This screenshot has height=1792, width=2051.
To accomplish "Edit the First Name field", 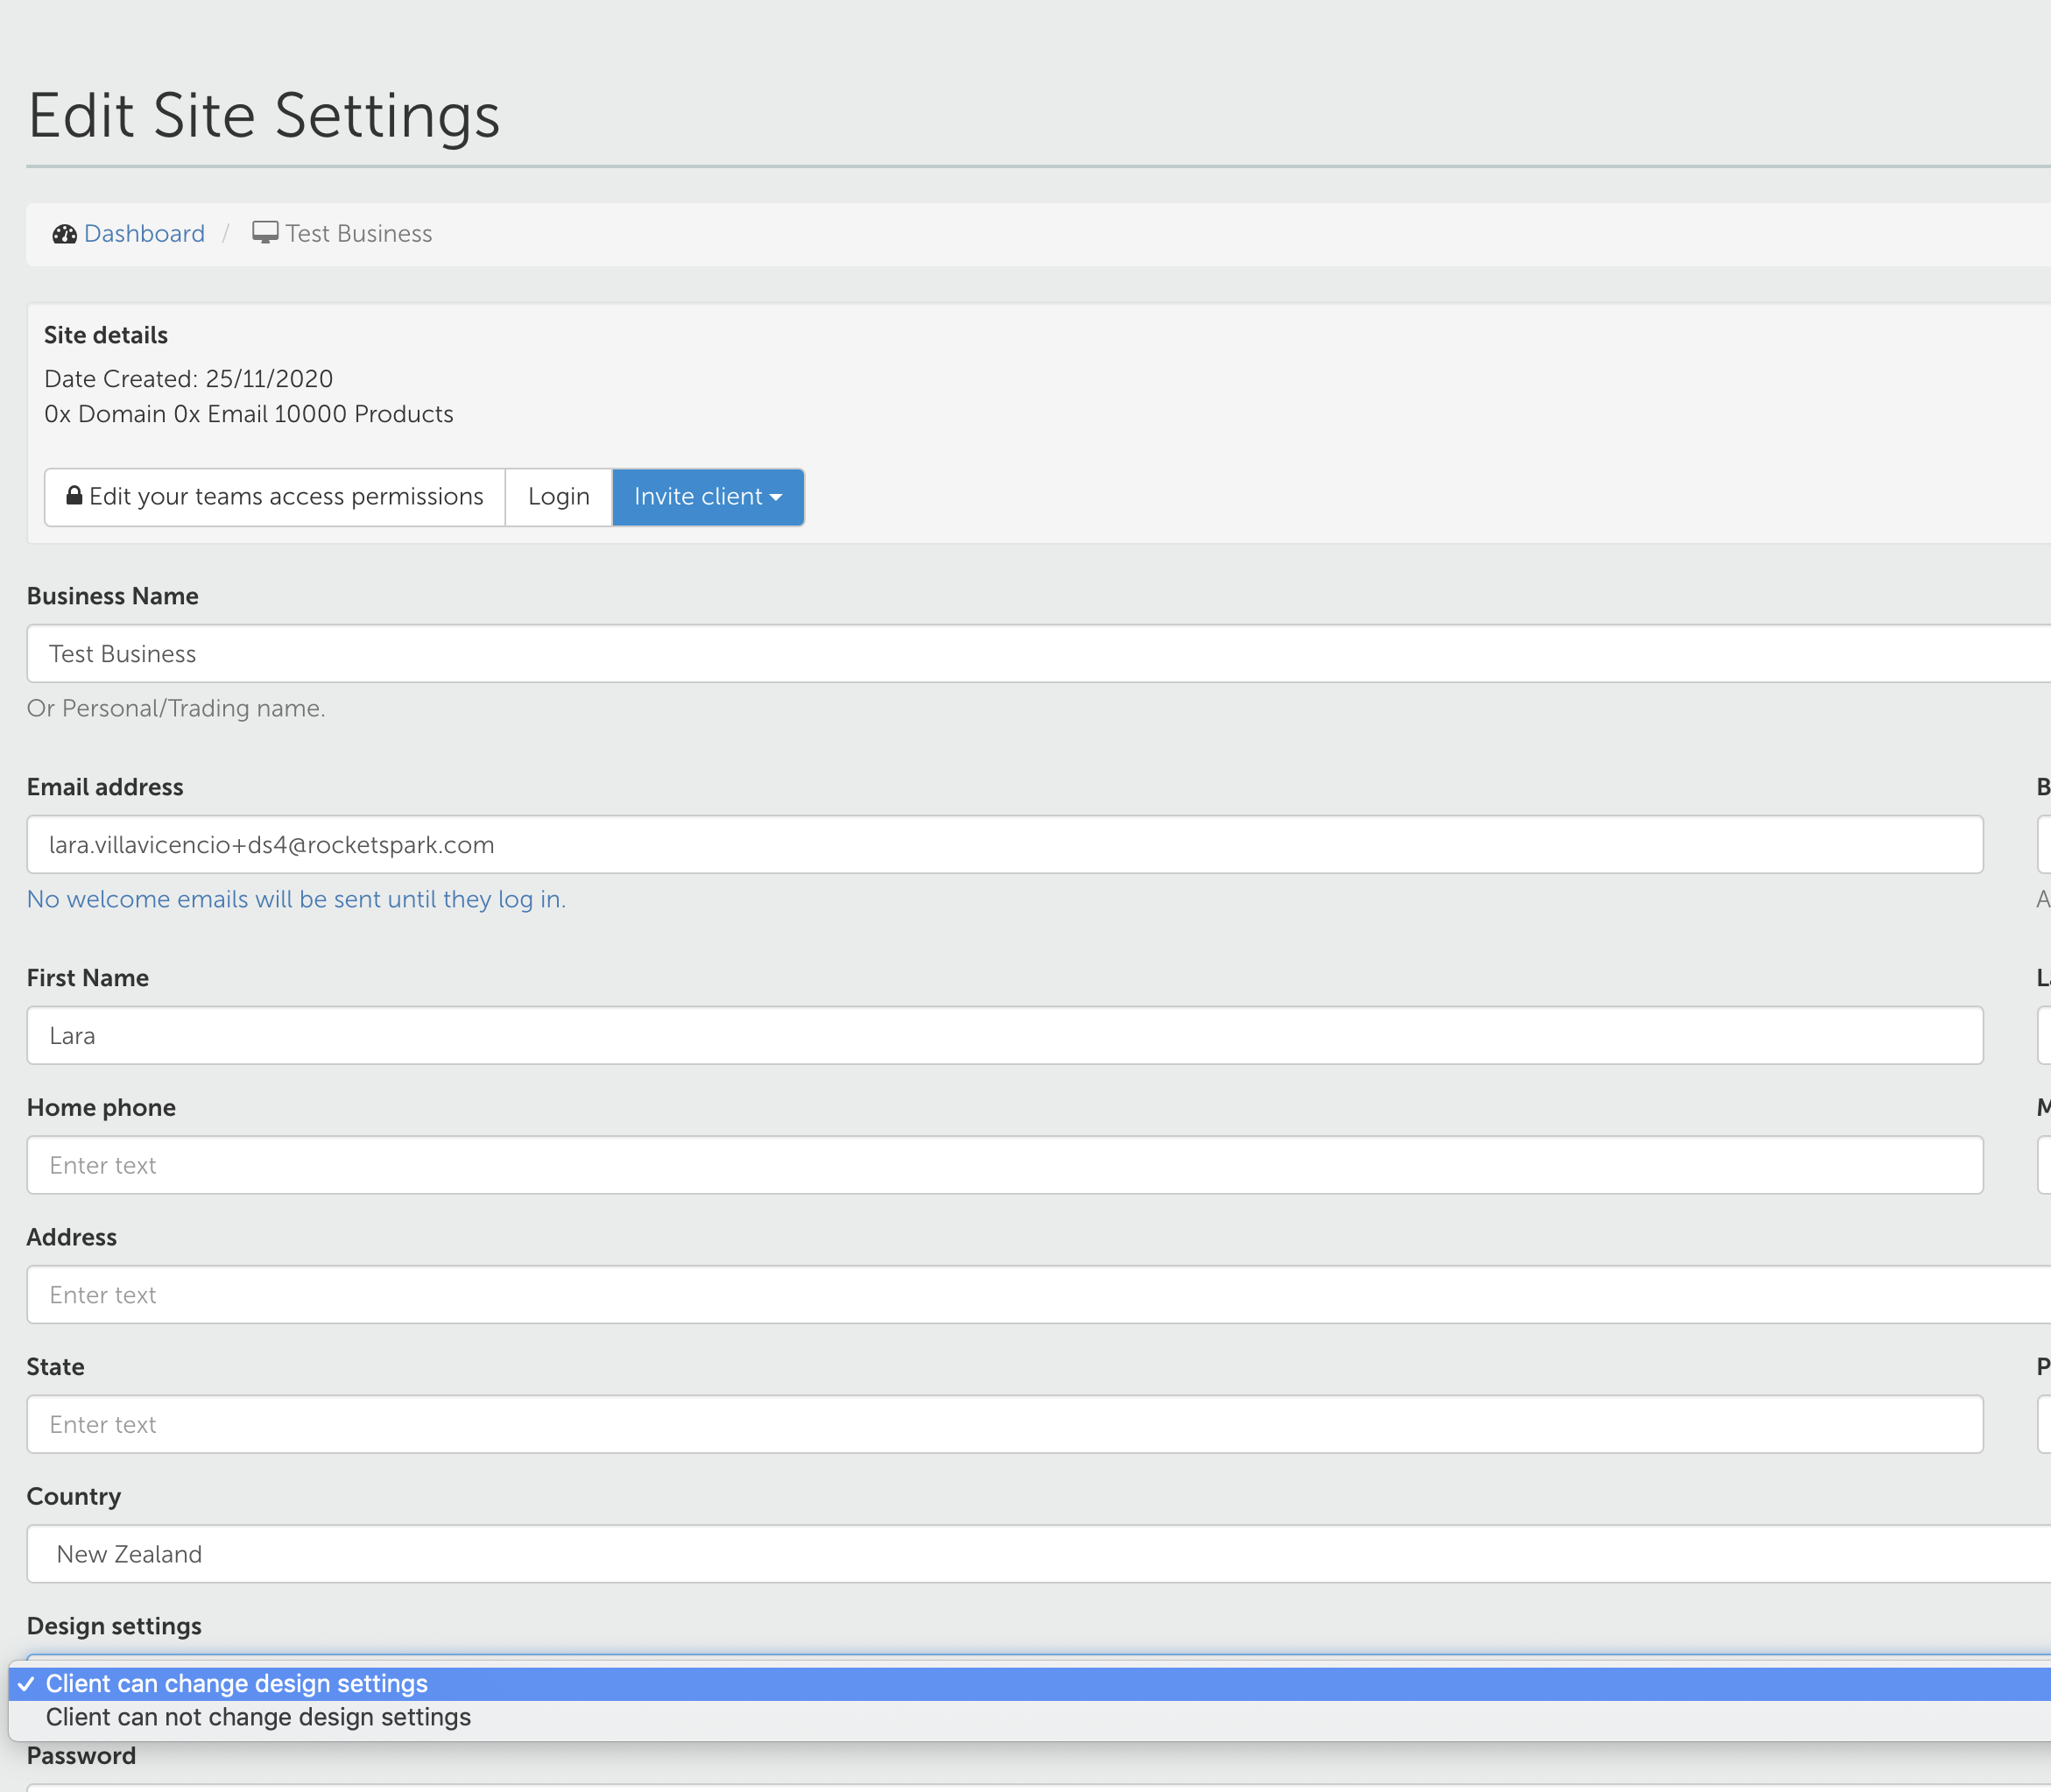I will [x=1005, y=1036].
